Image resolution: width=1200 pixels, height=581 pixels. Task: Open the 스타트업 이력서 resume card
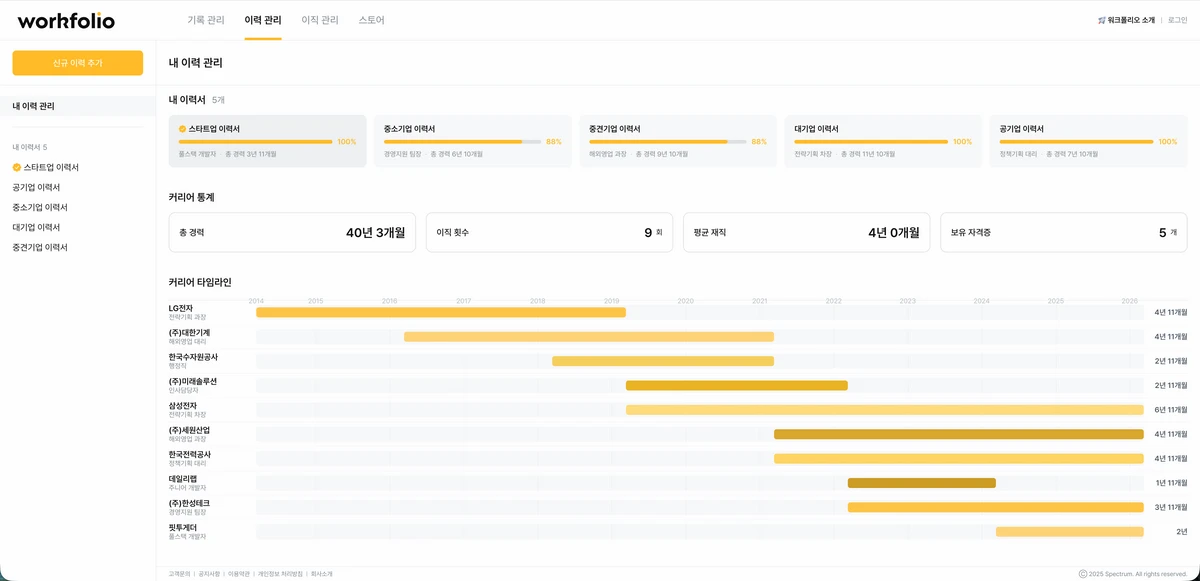click(268, 141)
